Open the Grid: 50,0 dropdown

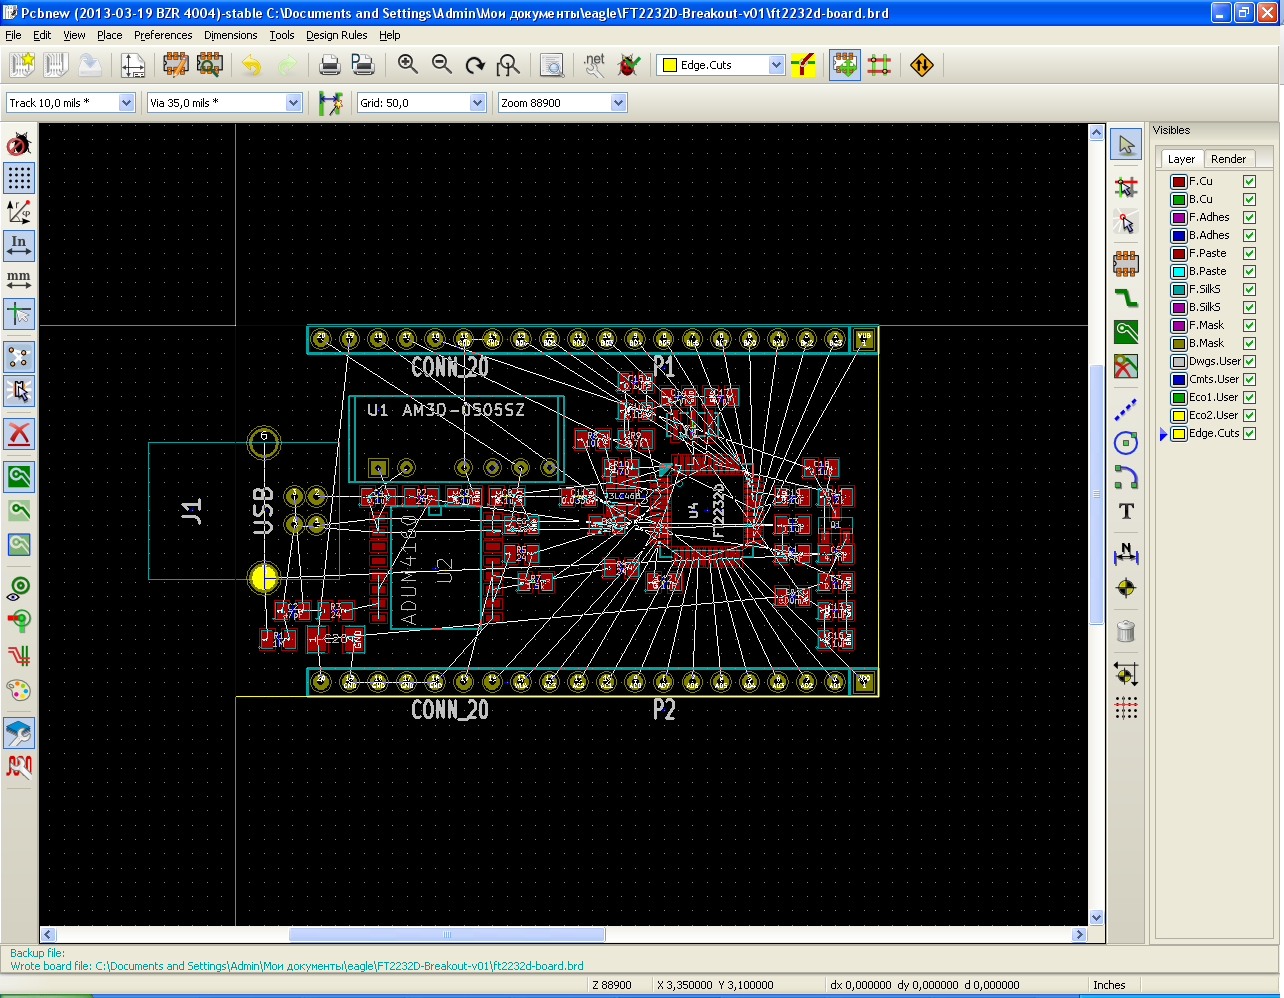(477, 102)
